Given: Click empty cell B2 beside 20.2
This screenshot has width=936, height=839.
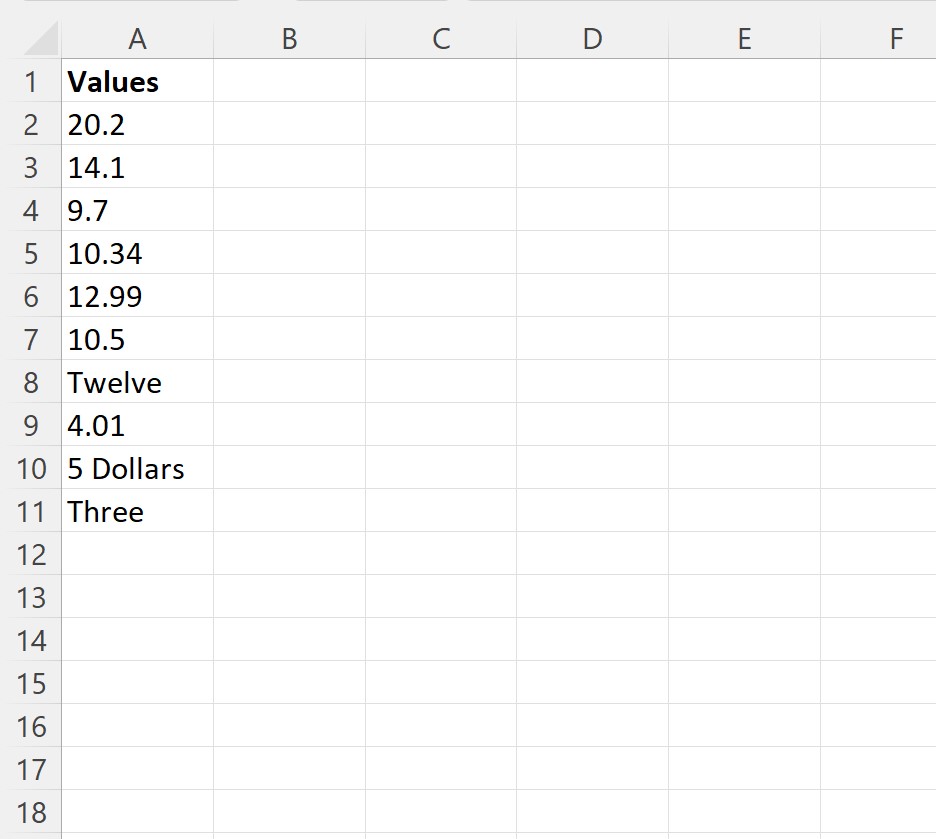Looking at the screenshot, I should (290, 124).
